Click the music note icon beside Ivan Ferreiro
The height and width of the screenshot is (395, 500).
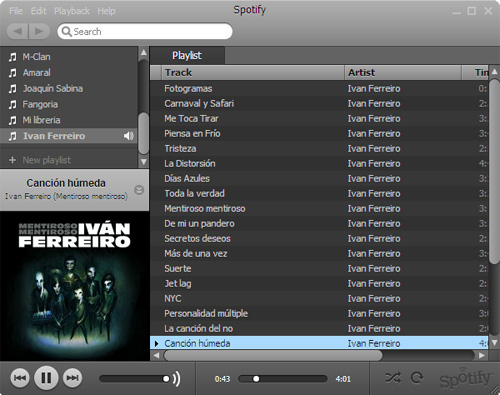click(x=13, y=136)
